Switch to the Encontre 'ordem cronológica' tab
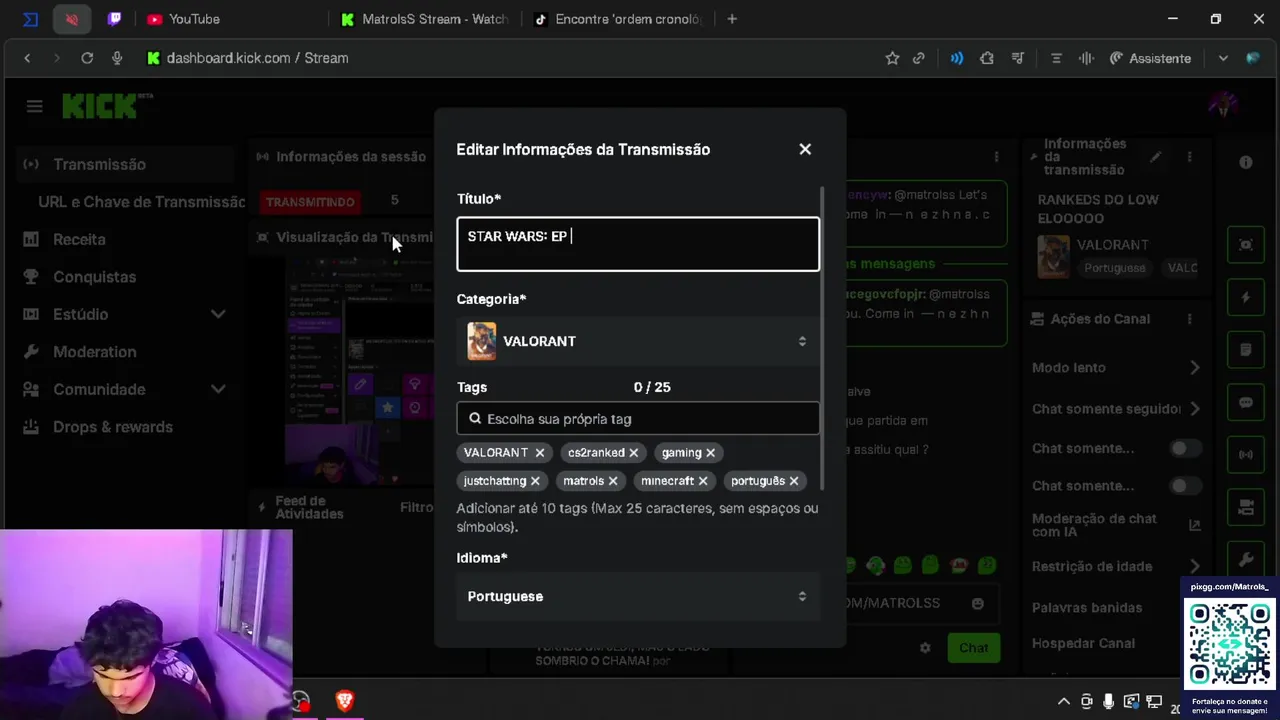The image size is (1280, 720). [x=618, y=19]
